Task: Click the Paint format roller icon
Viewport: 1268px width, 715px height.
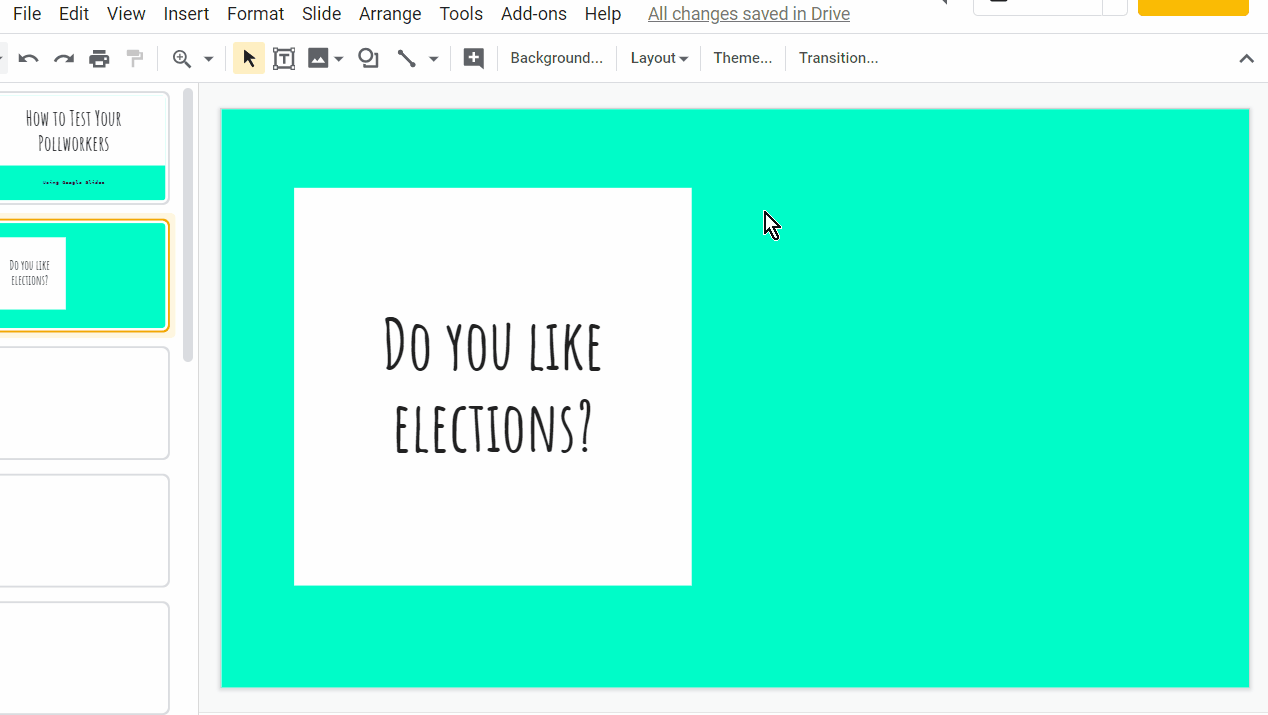Action: pos(135,59)
